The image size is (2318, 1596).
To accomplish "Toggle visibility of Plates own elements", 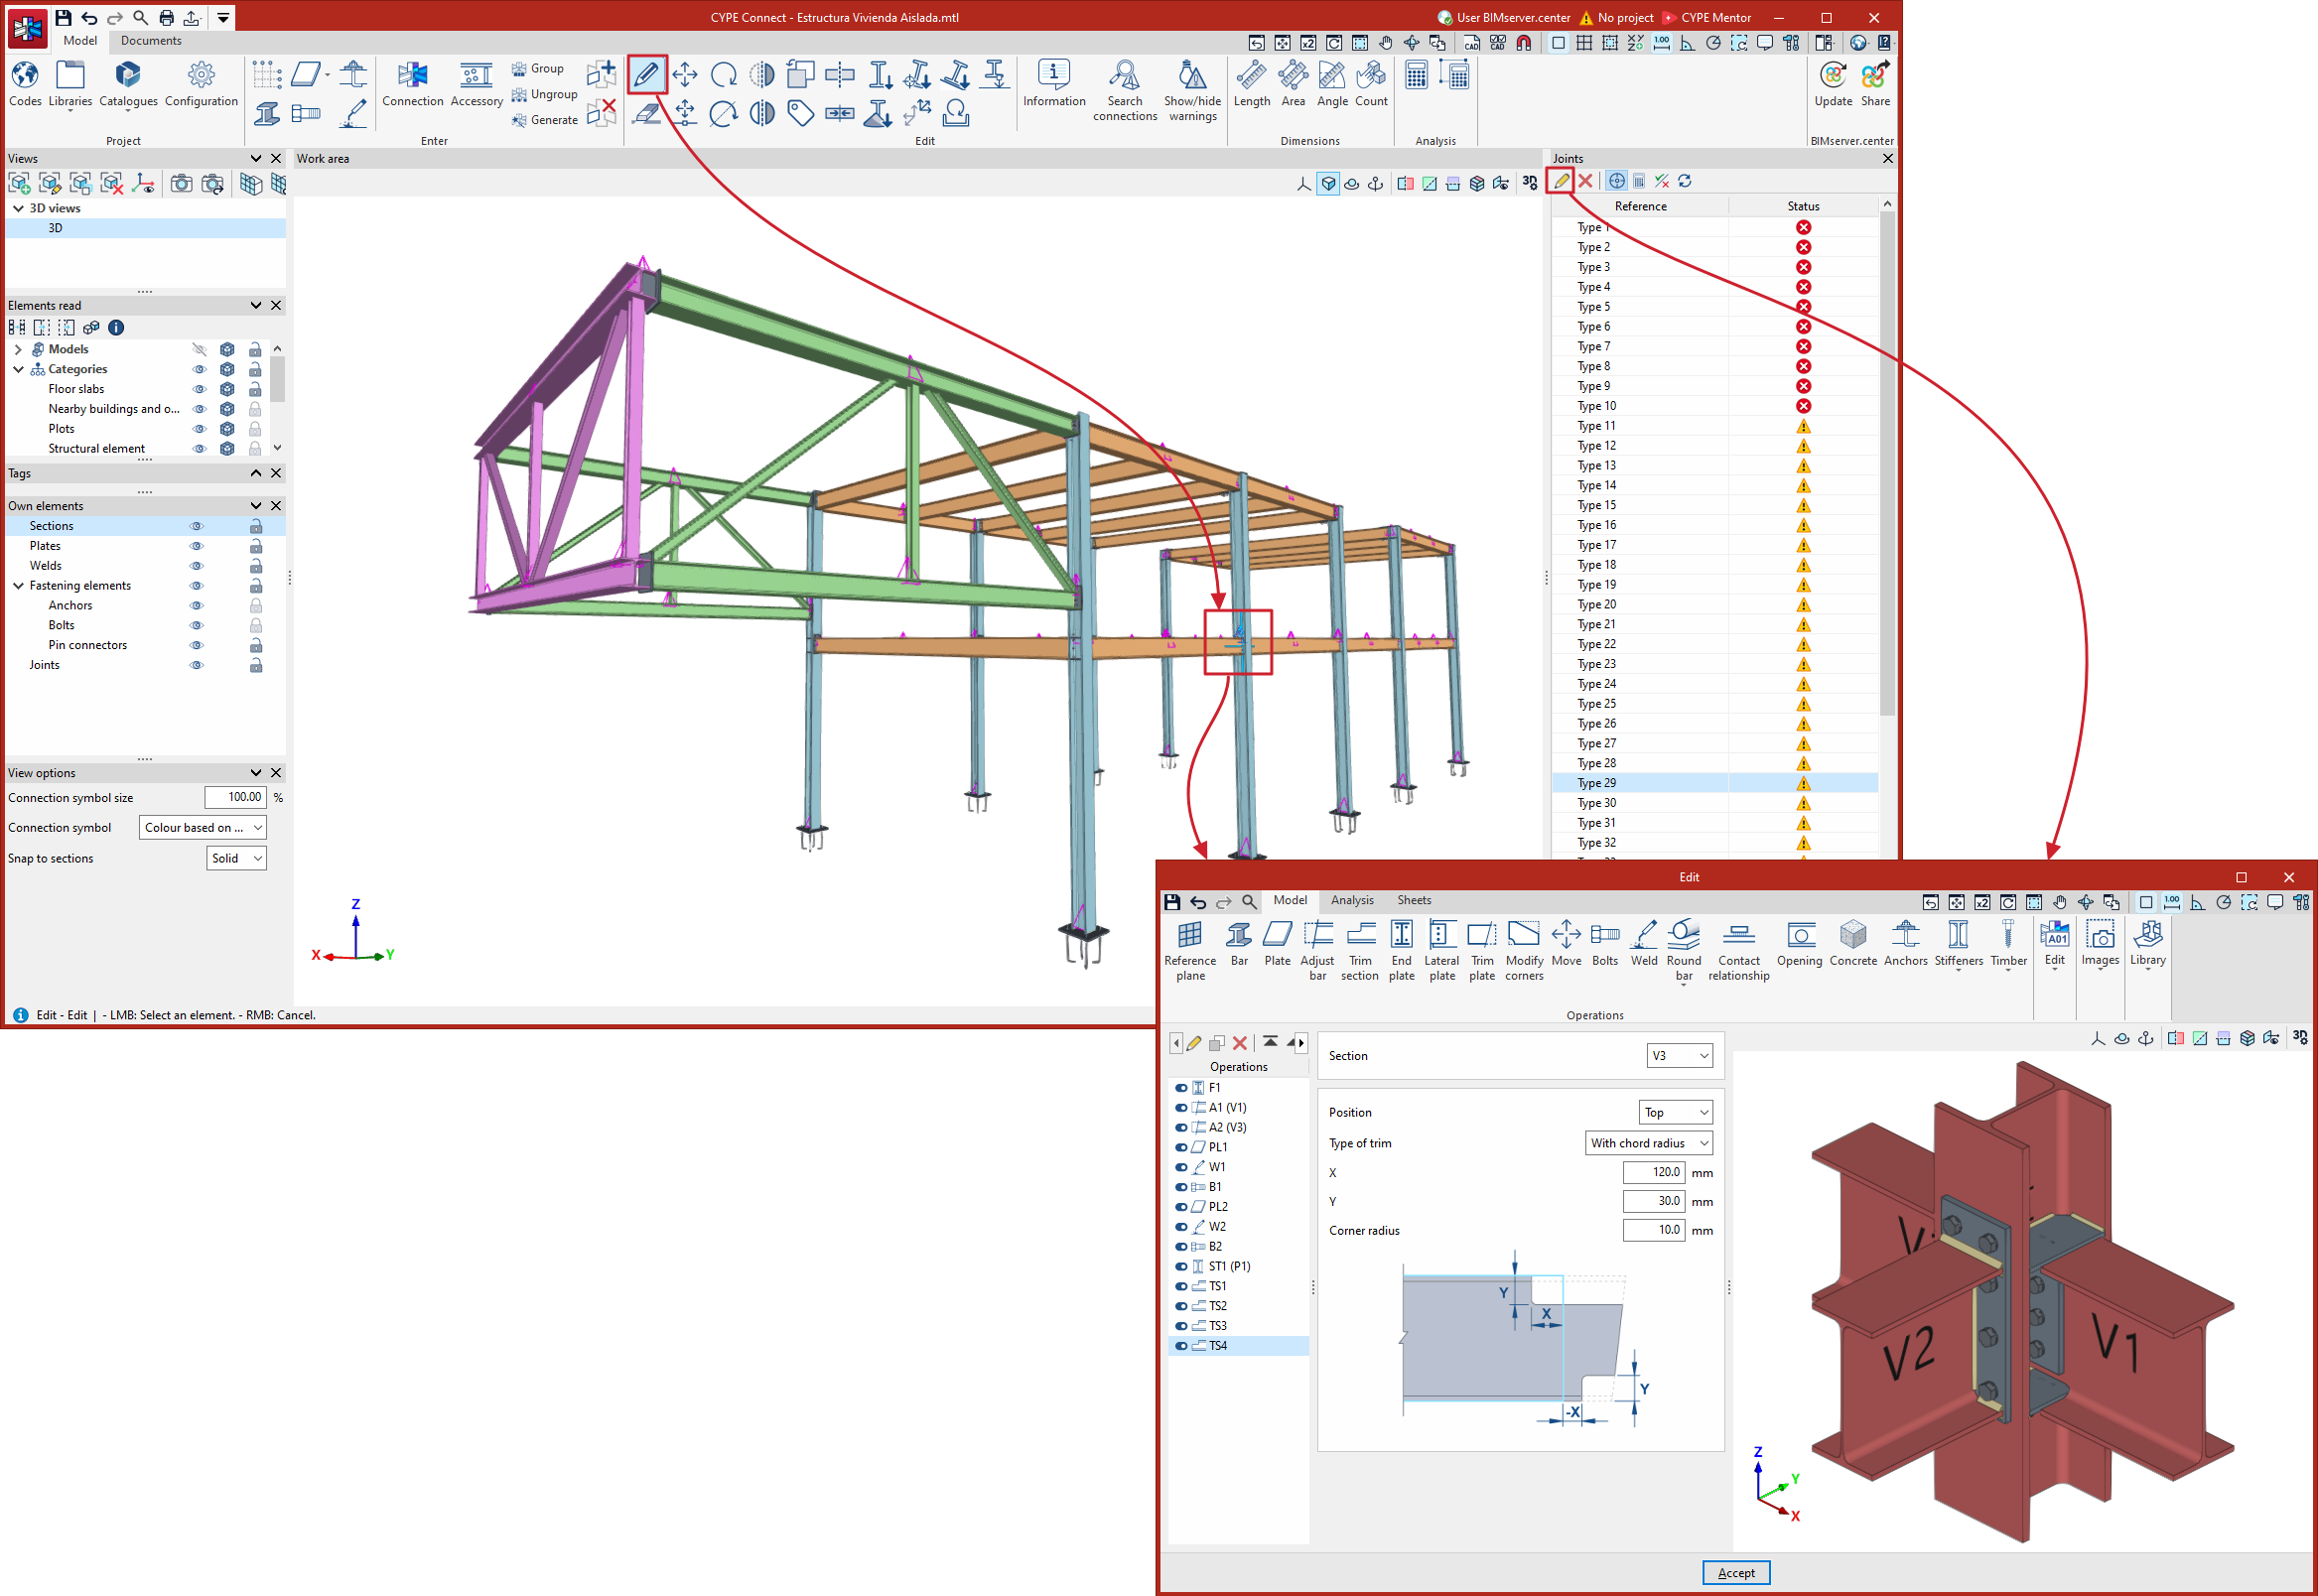I will click(197, 546).
